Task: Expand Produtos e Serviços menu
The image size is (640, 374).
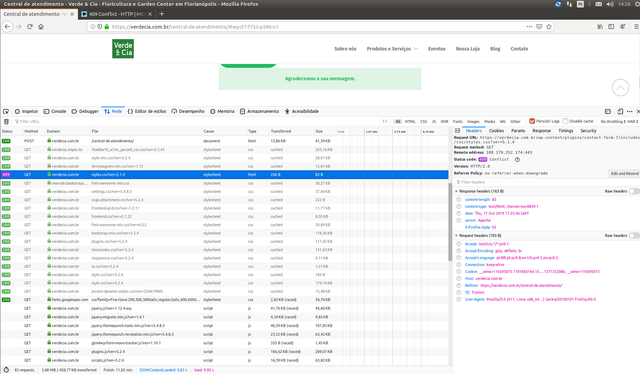Action: pos(392,49)
